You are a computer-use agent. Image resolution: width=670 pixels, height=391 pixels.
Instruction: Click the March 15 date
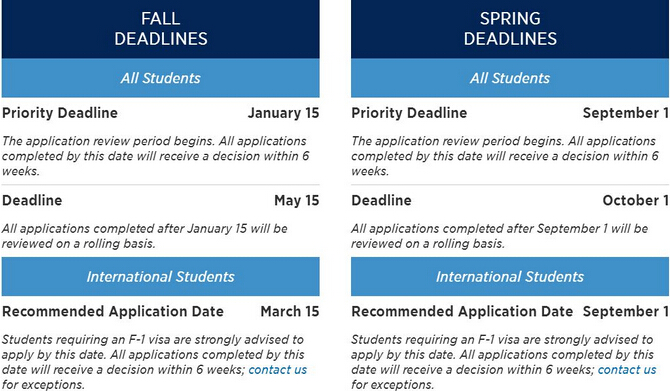tap(290, 312)
